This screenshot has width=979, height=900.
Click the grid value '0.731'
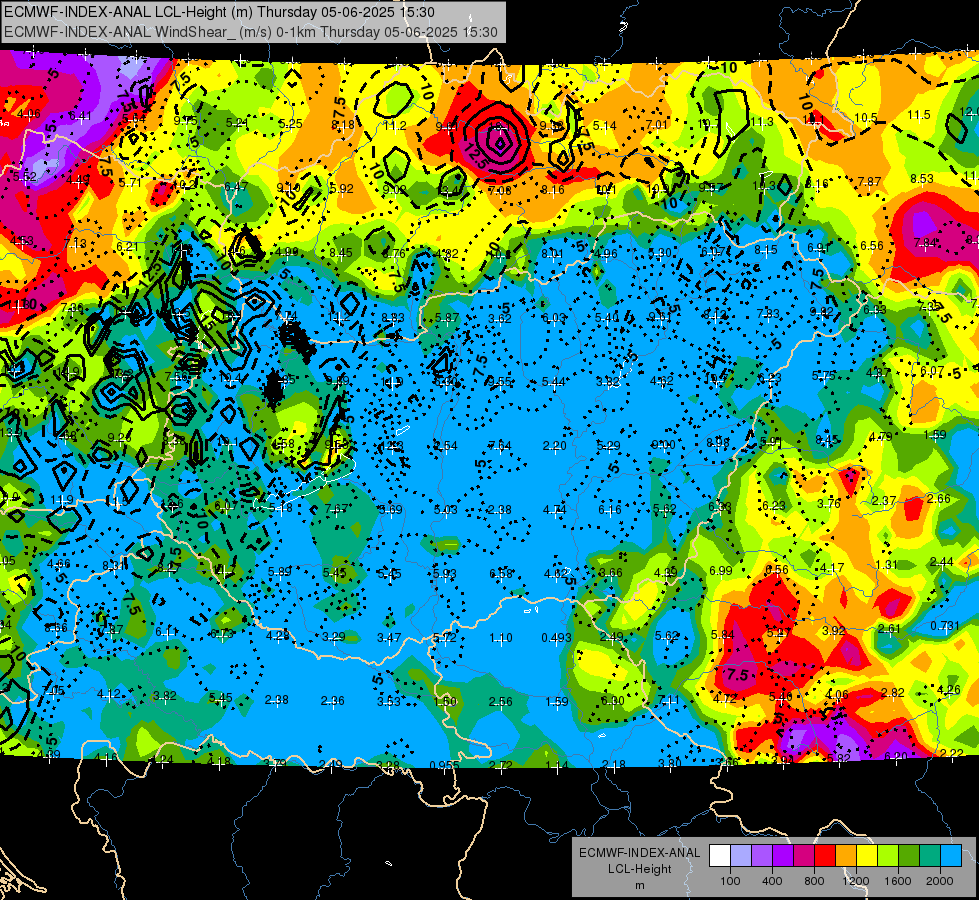click(945, 626)
